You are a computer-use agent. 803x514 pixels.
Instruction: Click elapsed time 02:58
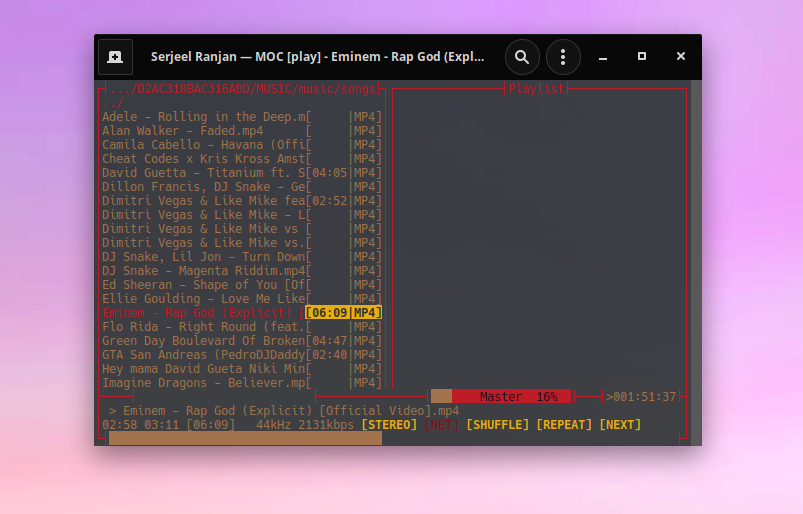[x=119, y=425]
